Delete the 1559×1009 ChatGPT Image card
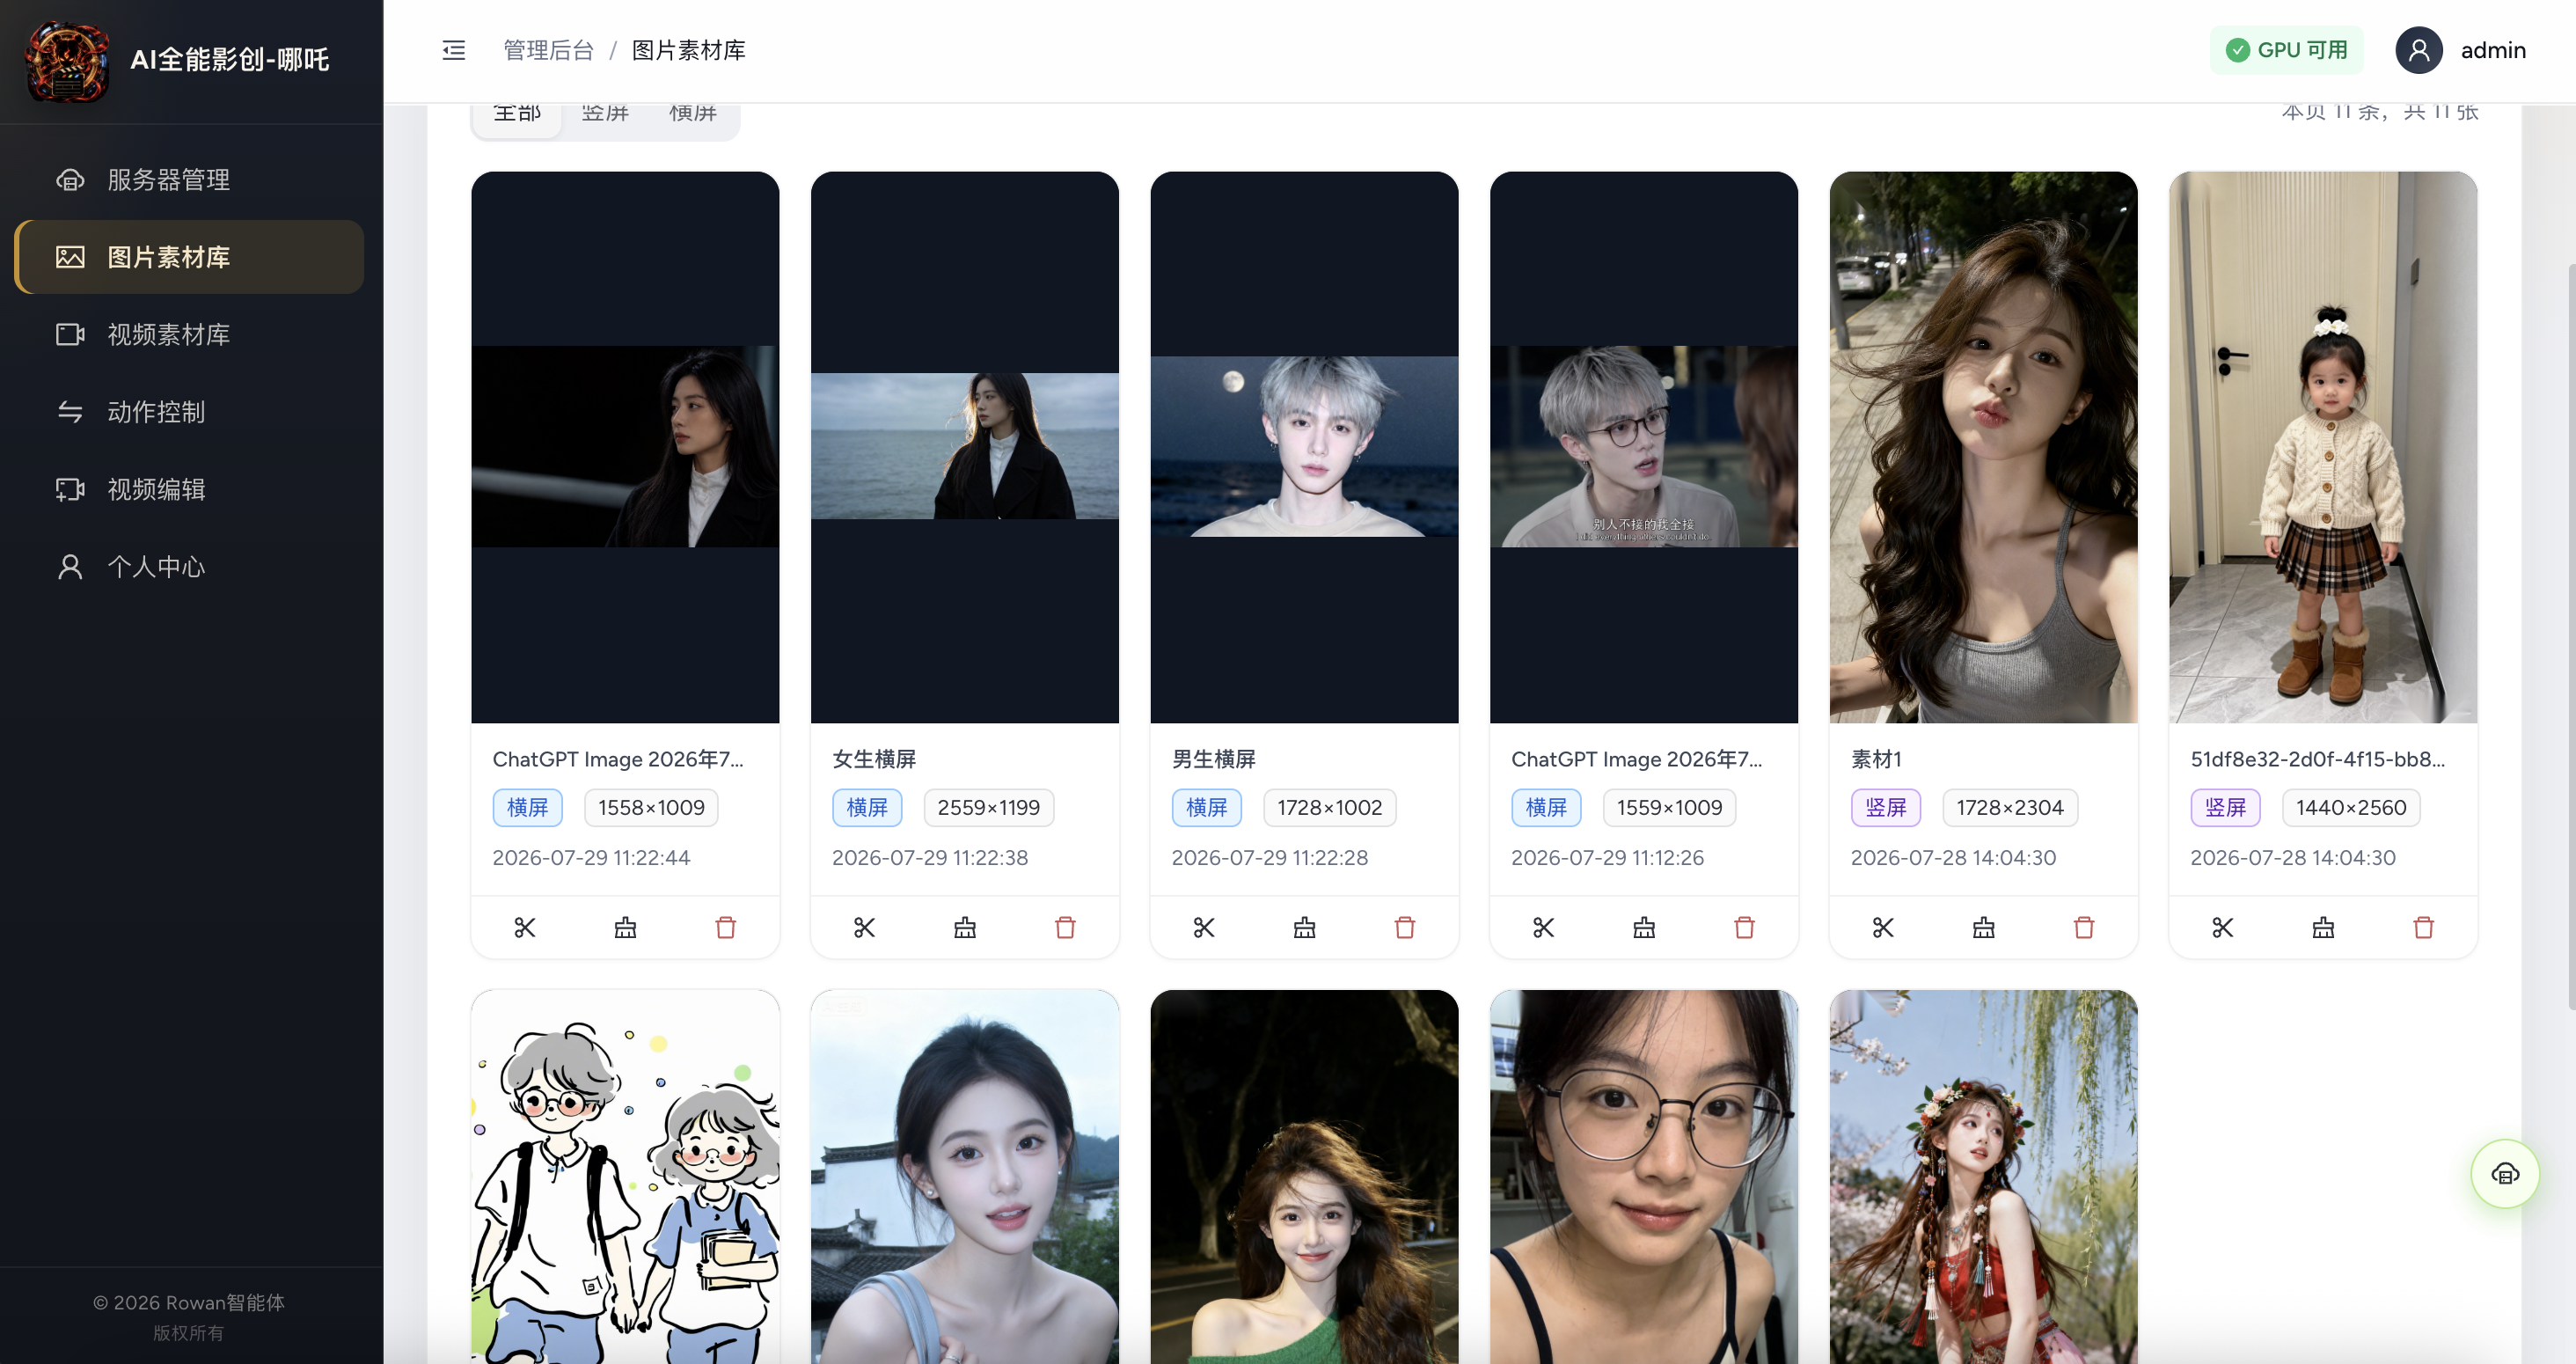 tap(1744, 928)
